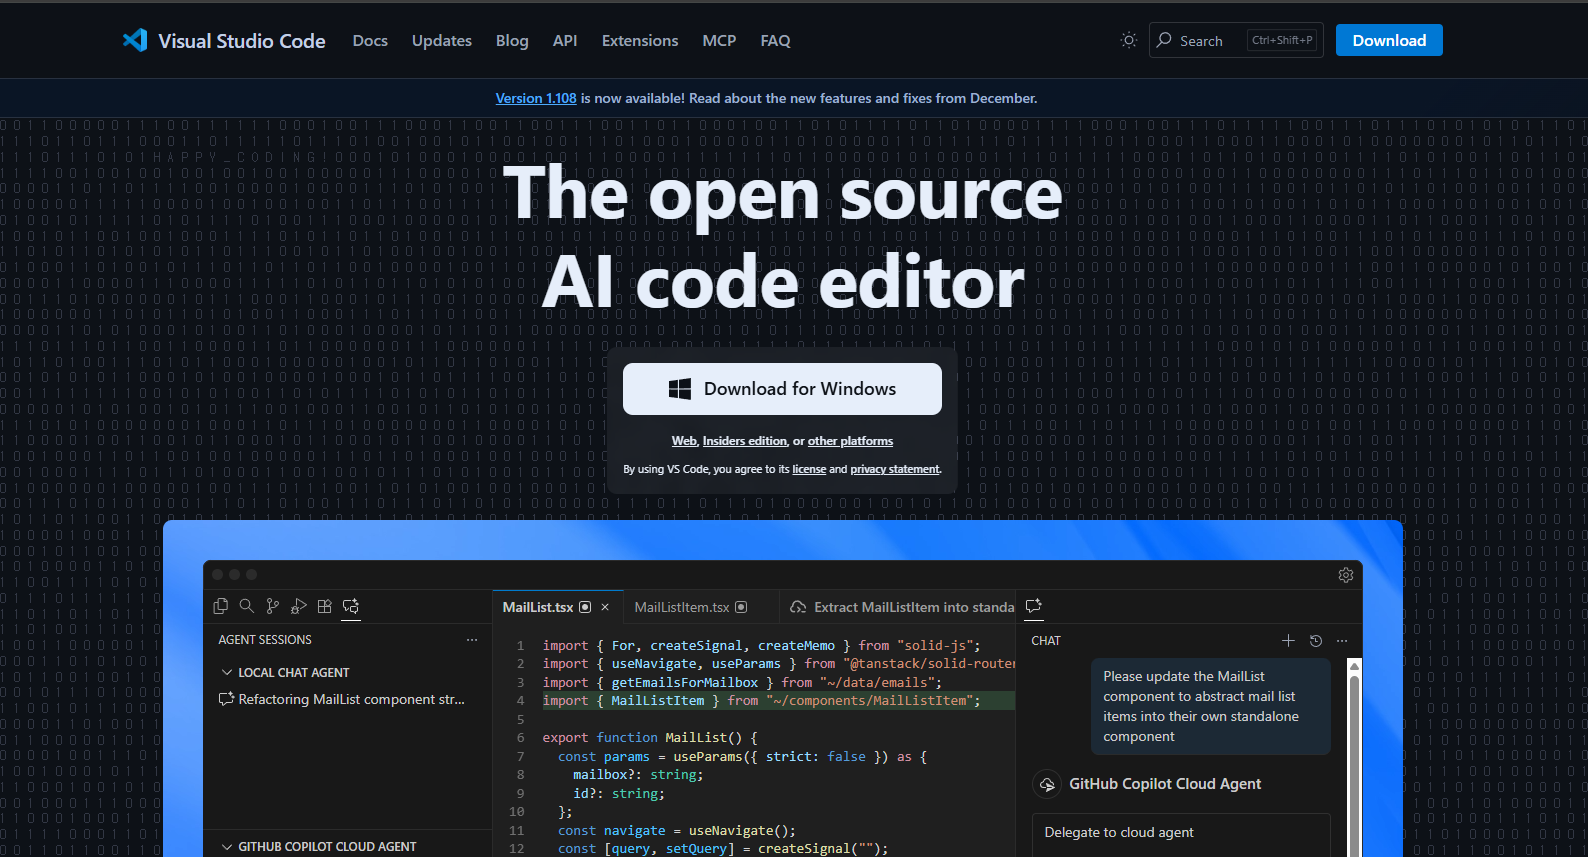The image size is (1588, 857).
Task: Open the chat history clock icon
Action: pos(1316,641)
